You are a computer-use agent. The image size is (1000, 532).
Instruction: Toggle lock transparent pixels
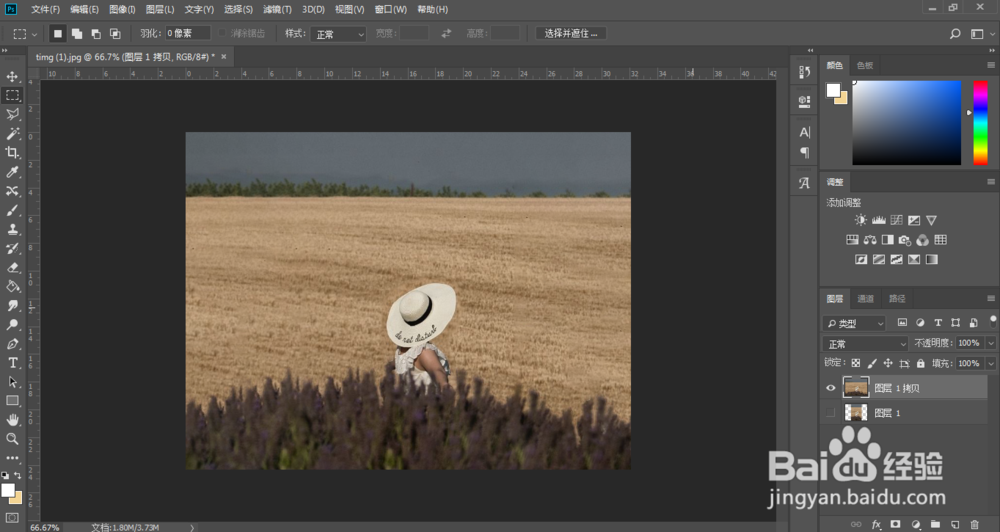[x=856, y=363]
